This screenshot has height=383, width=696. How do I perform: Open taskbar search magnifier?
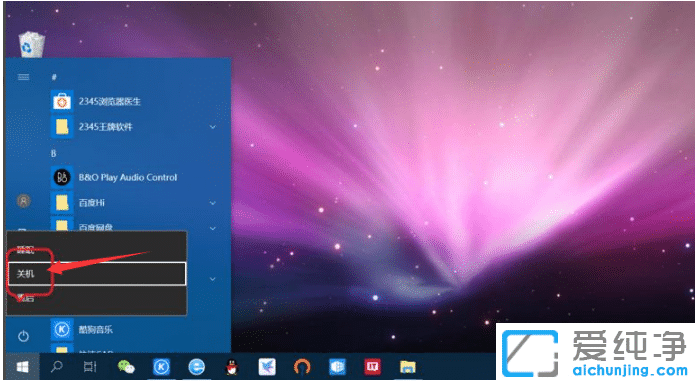click(56, 367)
